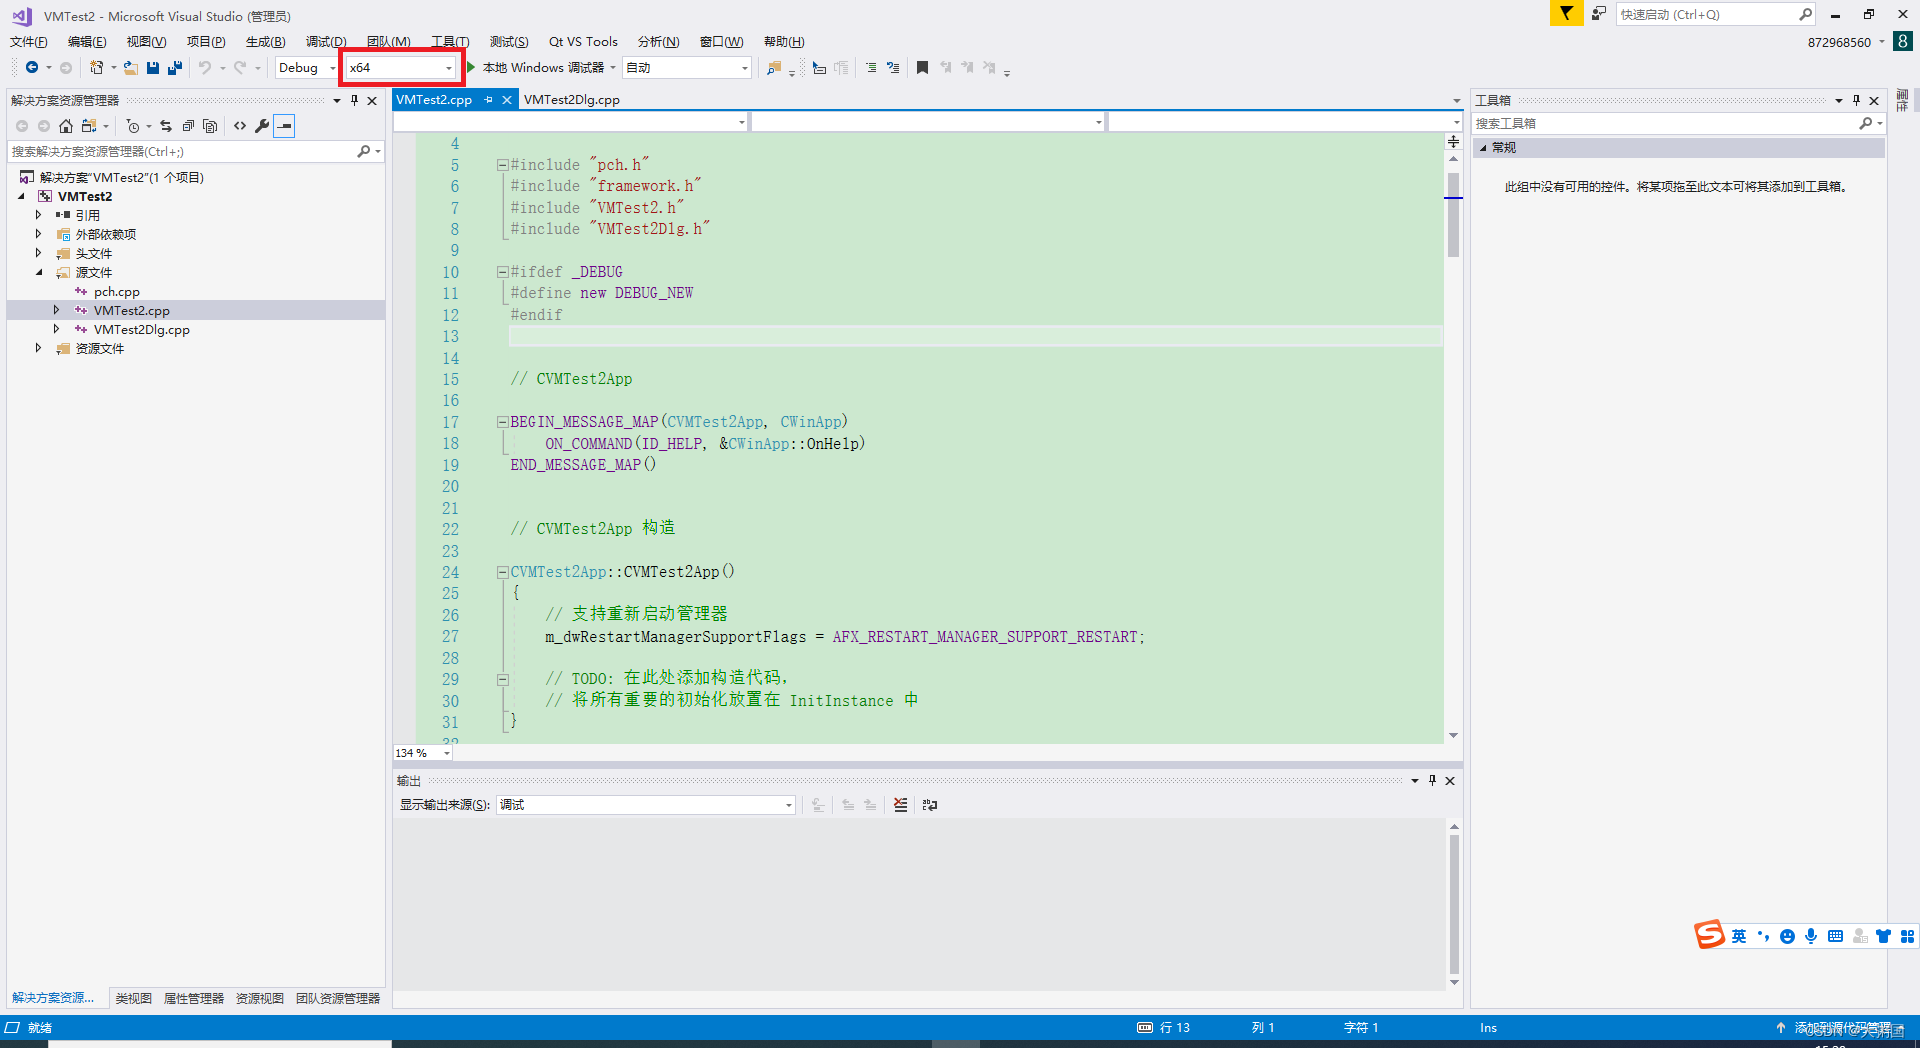Click the Sogou microphone voice input icon

tap(1811, 936)
